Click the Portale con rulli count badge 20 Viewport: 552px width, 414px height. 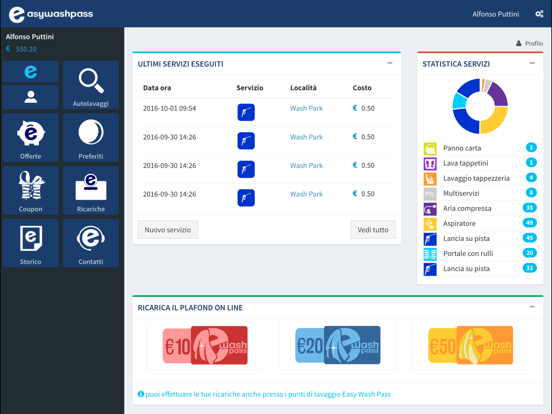click(529, 253)
